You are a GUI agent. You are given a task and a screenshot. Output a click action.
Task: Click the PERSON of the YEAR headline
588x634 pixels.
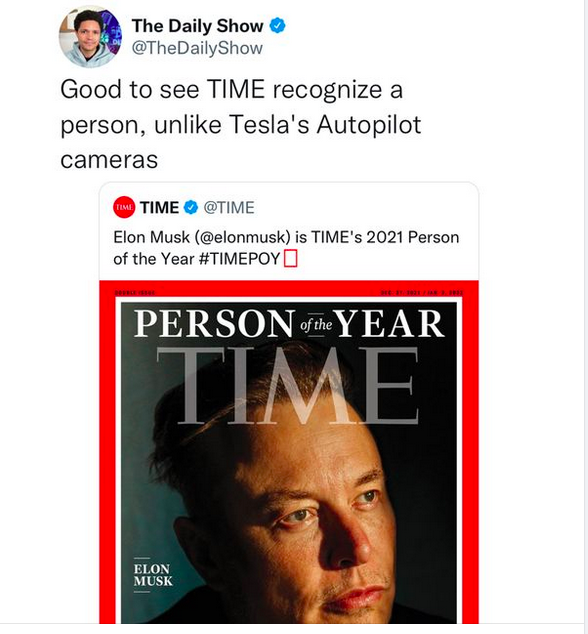[289, 324]
